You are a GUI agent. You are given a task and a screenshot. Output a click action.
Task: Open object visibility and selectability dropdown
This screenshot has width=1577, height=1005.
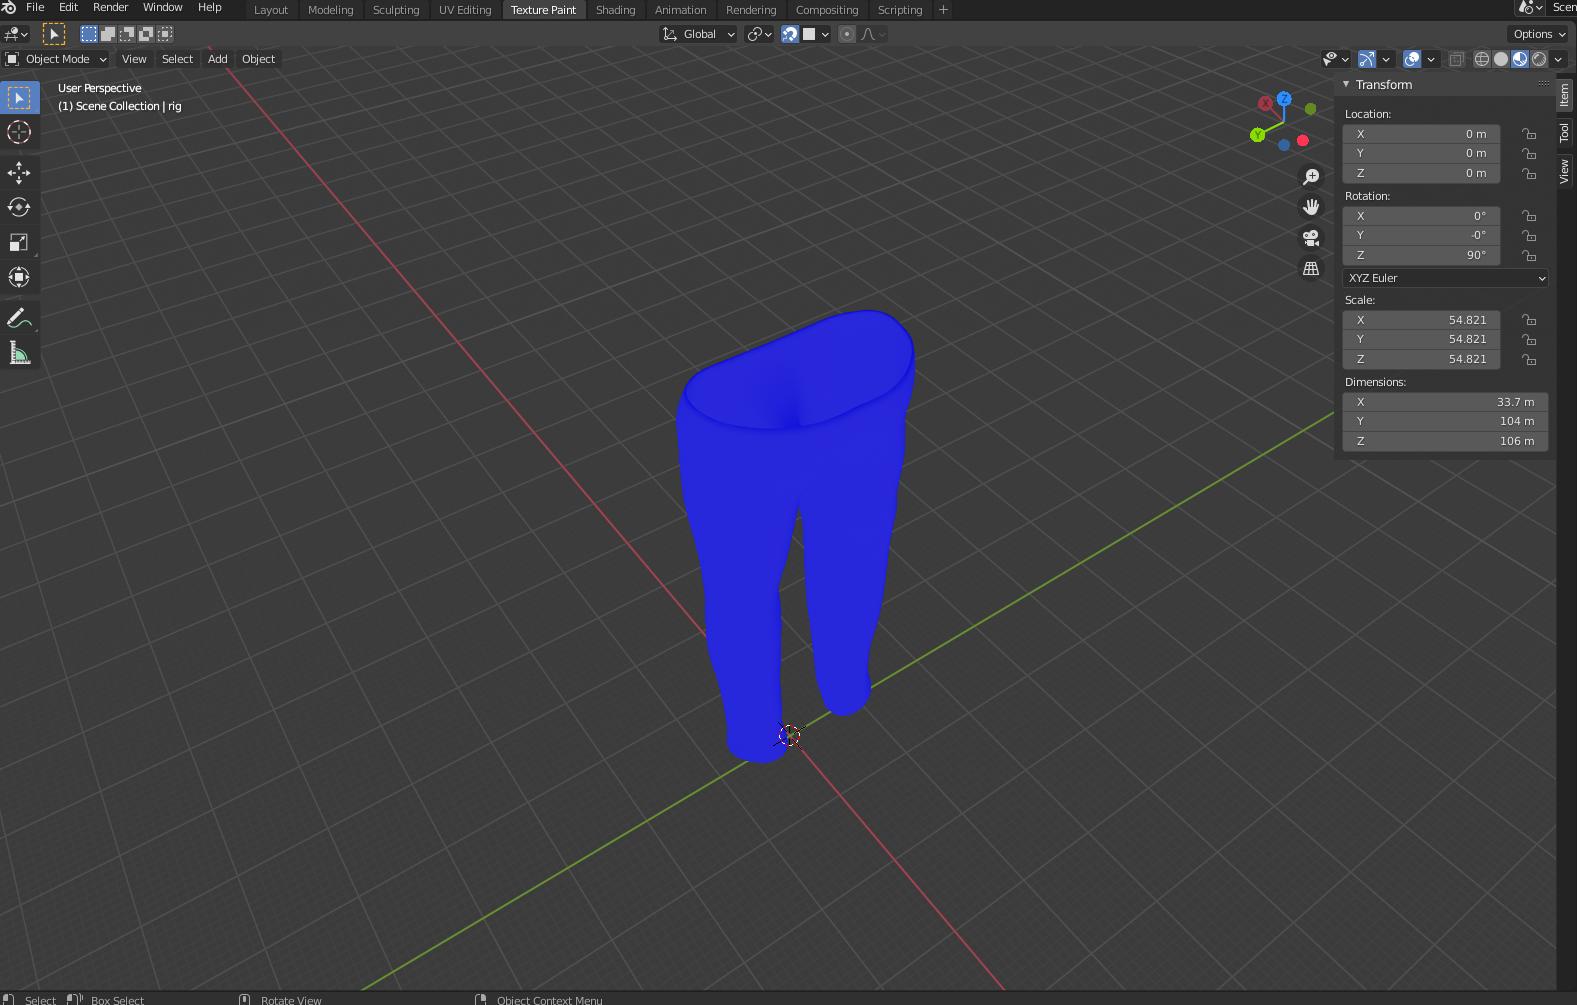(x=1335, y=59)
